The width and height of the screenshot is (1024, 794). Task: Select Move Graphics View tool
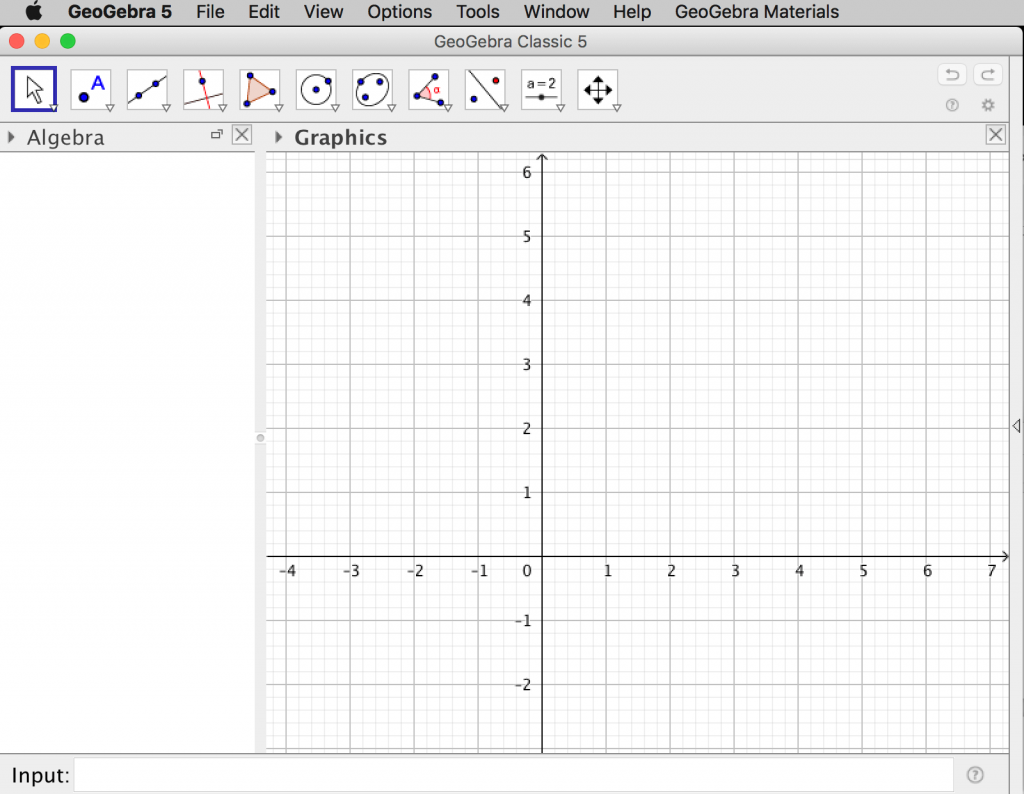point(598,89)
